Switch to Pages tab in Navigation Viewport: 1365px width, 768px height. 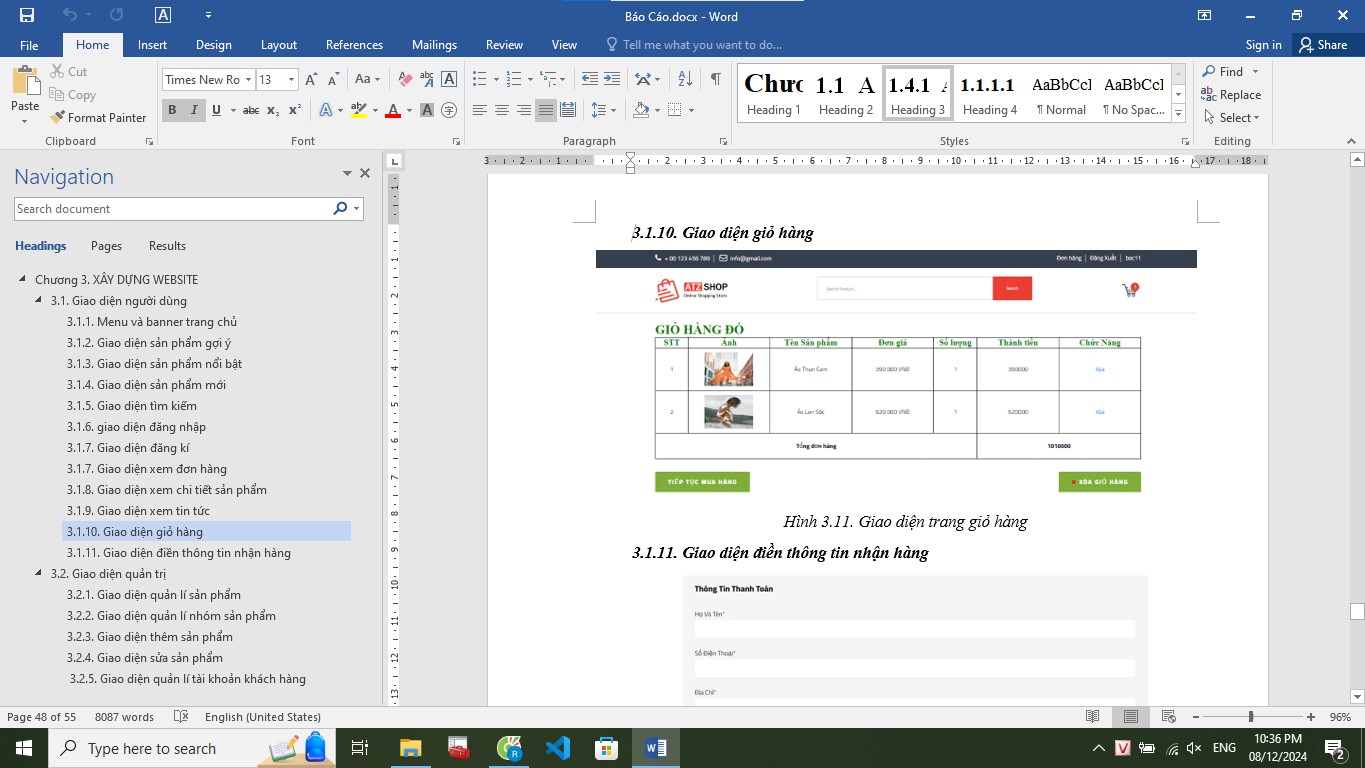click(x=106, y=246)
